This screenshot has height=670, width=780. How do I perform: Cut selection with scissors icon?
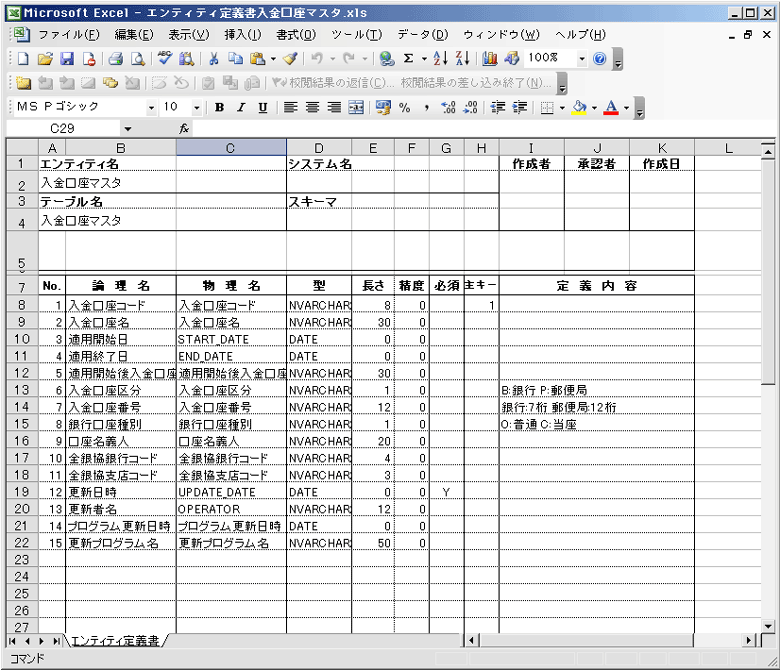214,59
